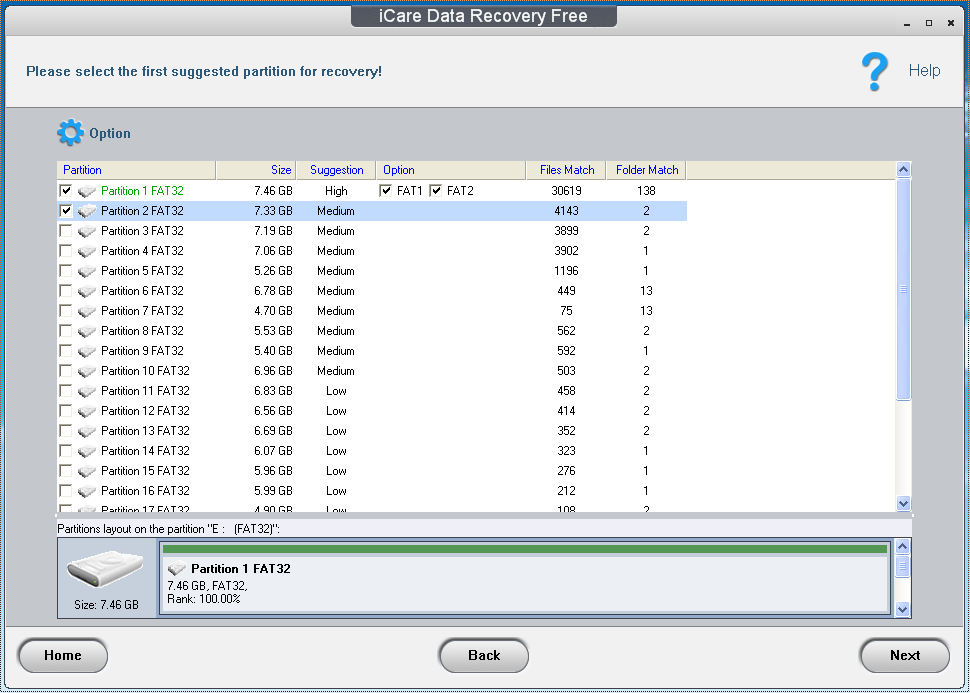Image resolution: width=970 pixels, height=693 pixels.
Task: Click the blue Help question mark icon
Action: click(x=874, y=70)
